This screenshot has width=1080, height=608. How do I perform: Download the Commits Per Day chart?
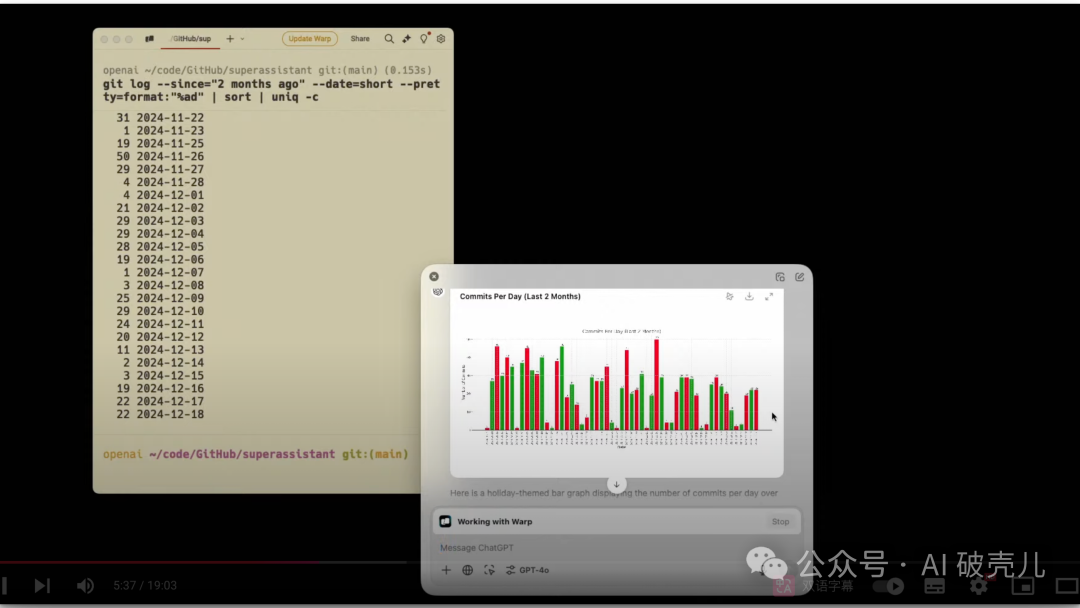(x=749, y=297)
